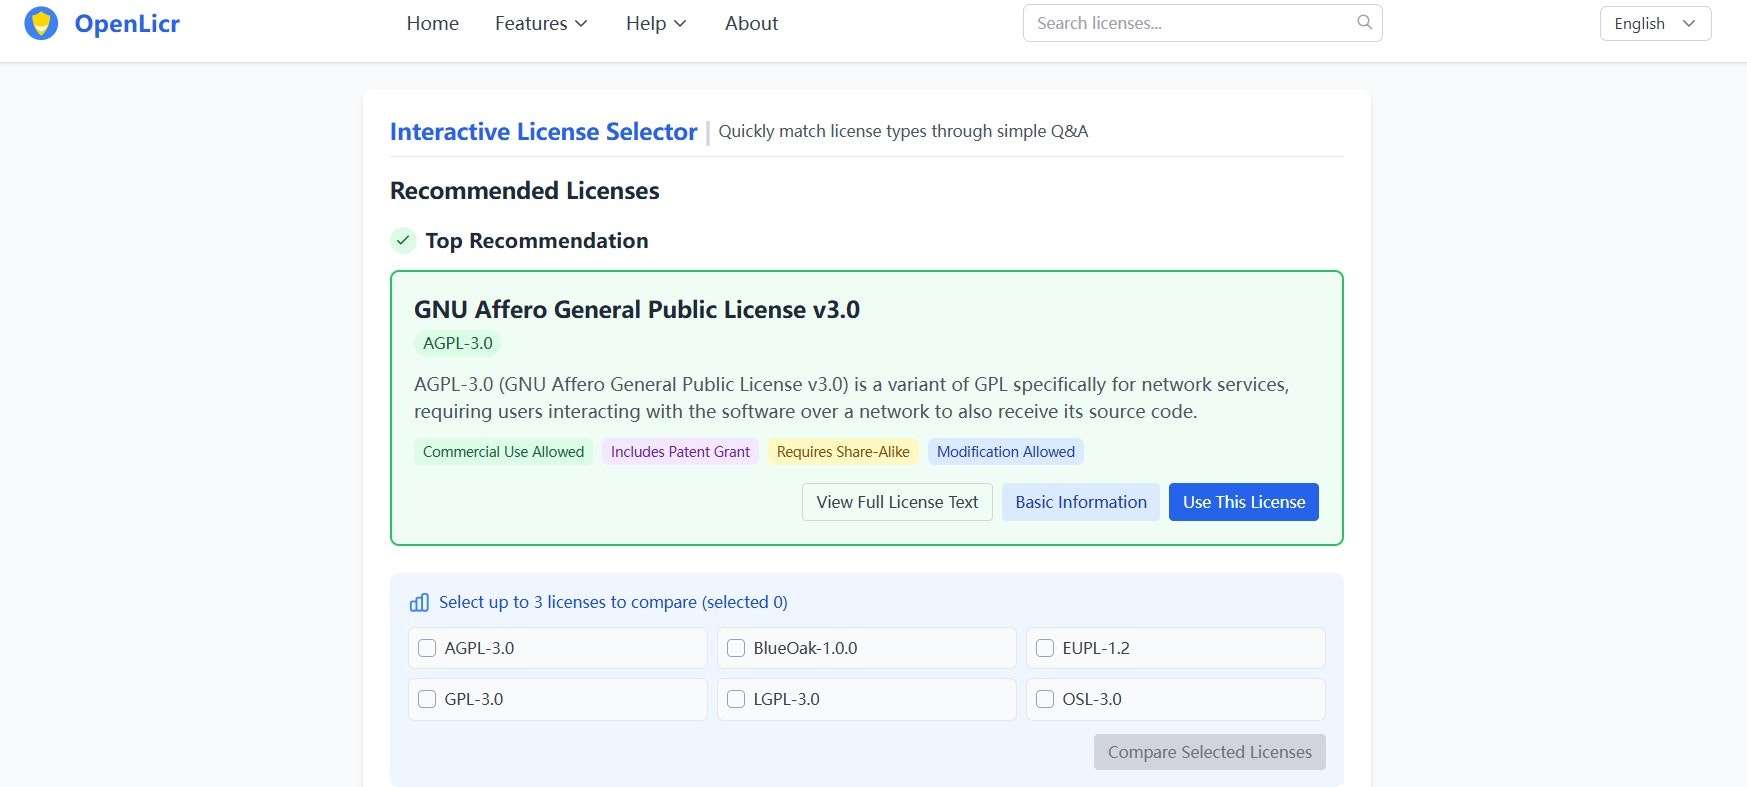Open Basic Information for AGPL-3.0
1747x787 pixels.
pyautogui.click(x=1081, y=502)
